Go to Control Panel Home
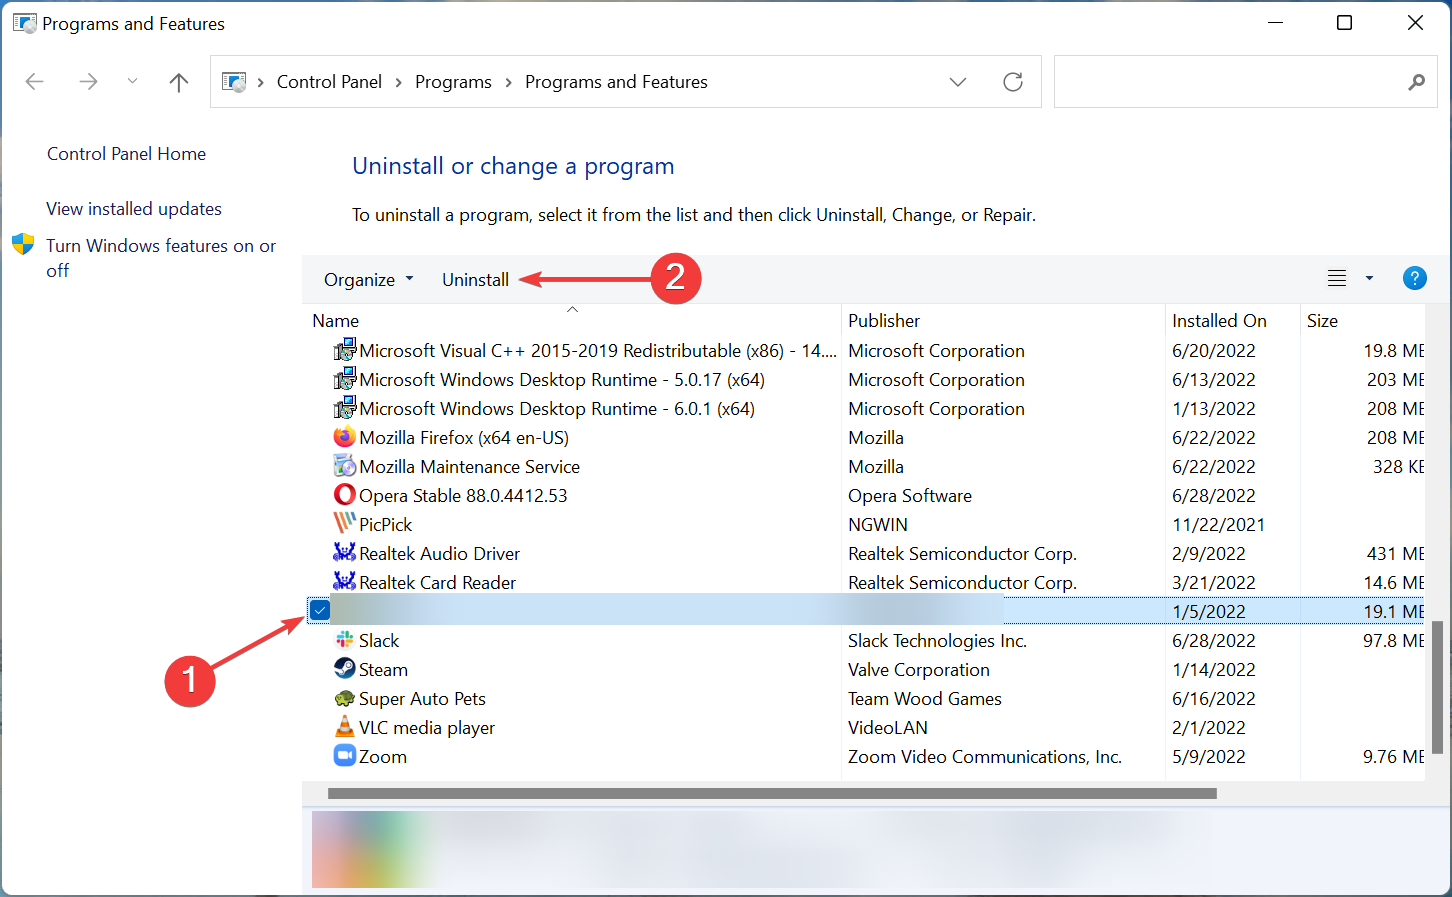1452x897 pixels. [126, 153]
